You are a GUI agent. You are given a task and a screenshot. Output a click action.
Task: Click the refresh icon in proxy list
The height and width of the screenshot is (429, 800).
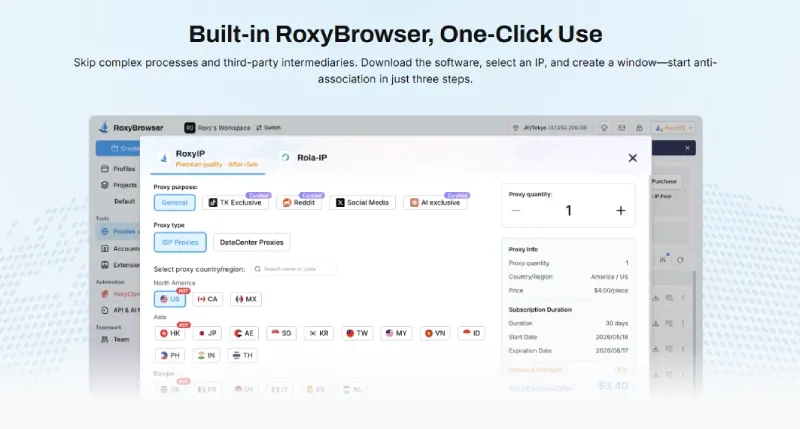pyautogui.click(x=680, y=260)
